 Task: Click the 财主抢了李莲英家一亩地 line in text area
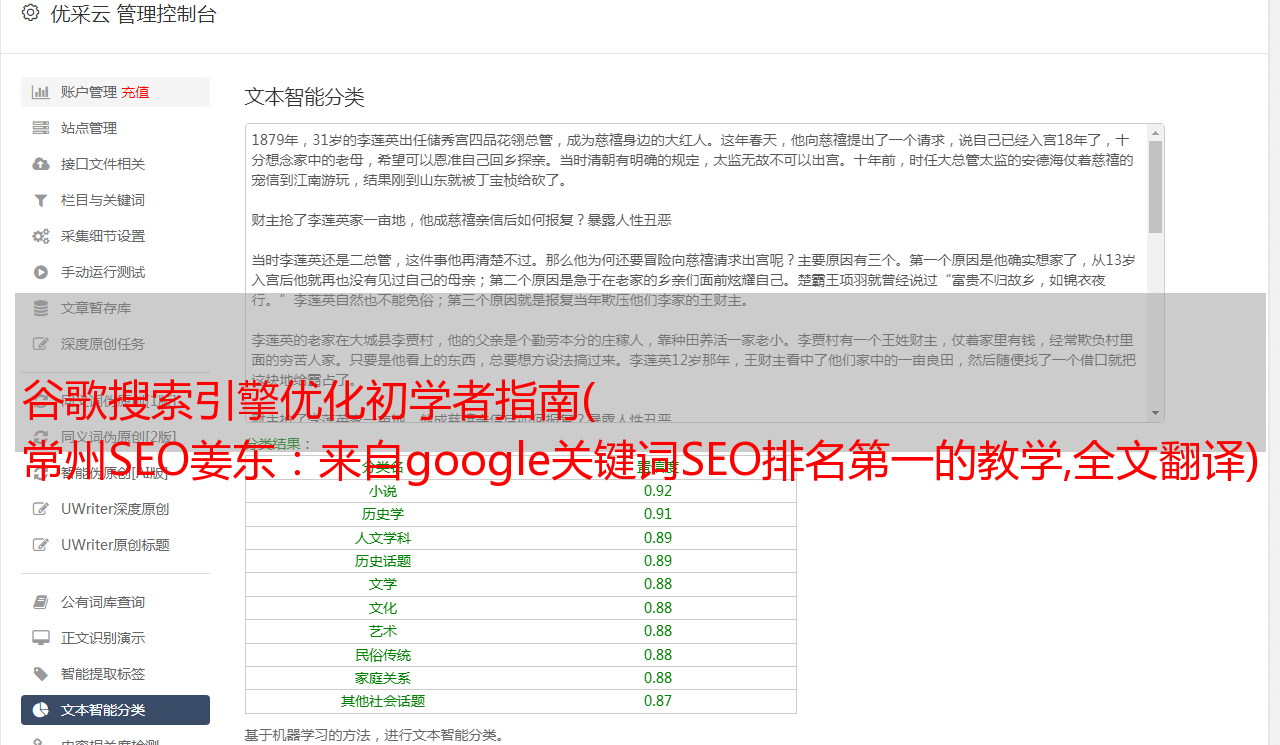461,220
